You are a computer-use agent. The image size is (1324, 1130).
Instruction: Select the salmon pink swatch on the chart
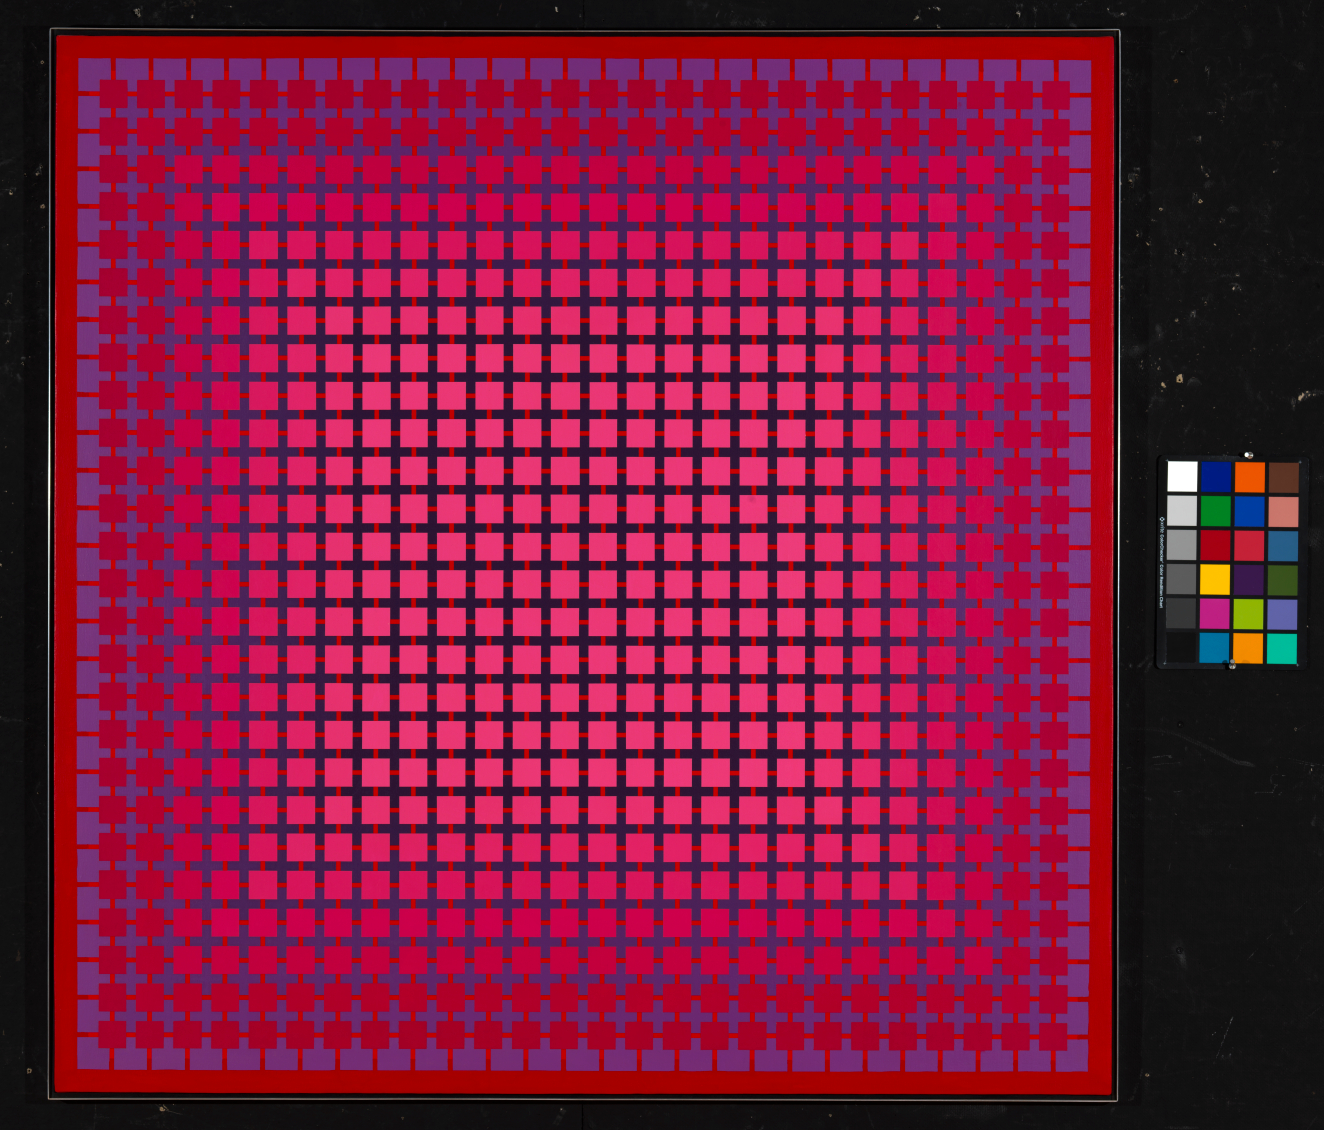(x=1283, y=512)
